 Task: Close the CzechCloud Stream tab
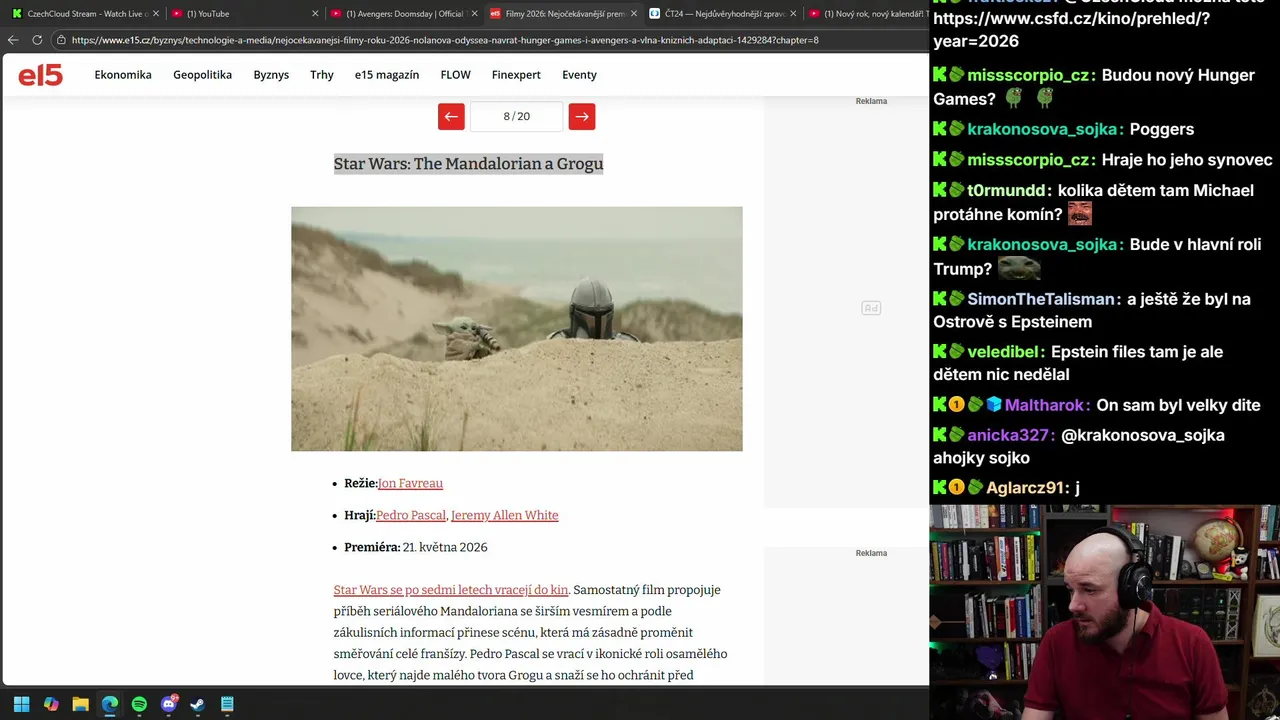click(x=156, y=14)
